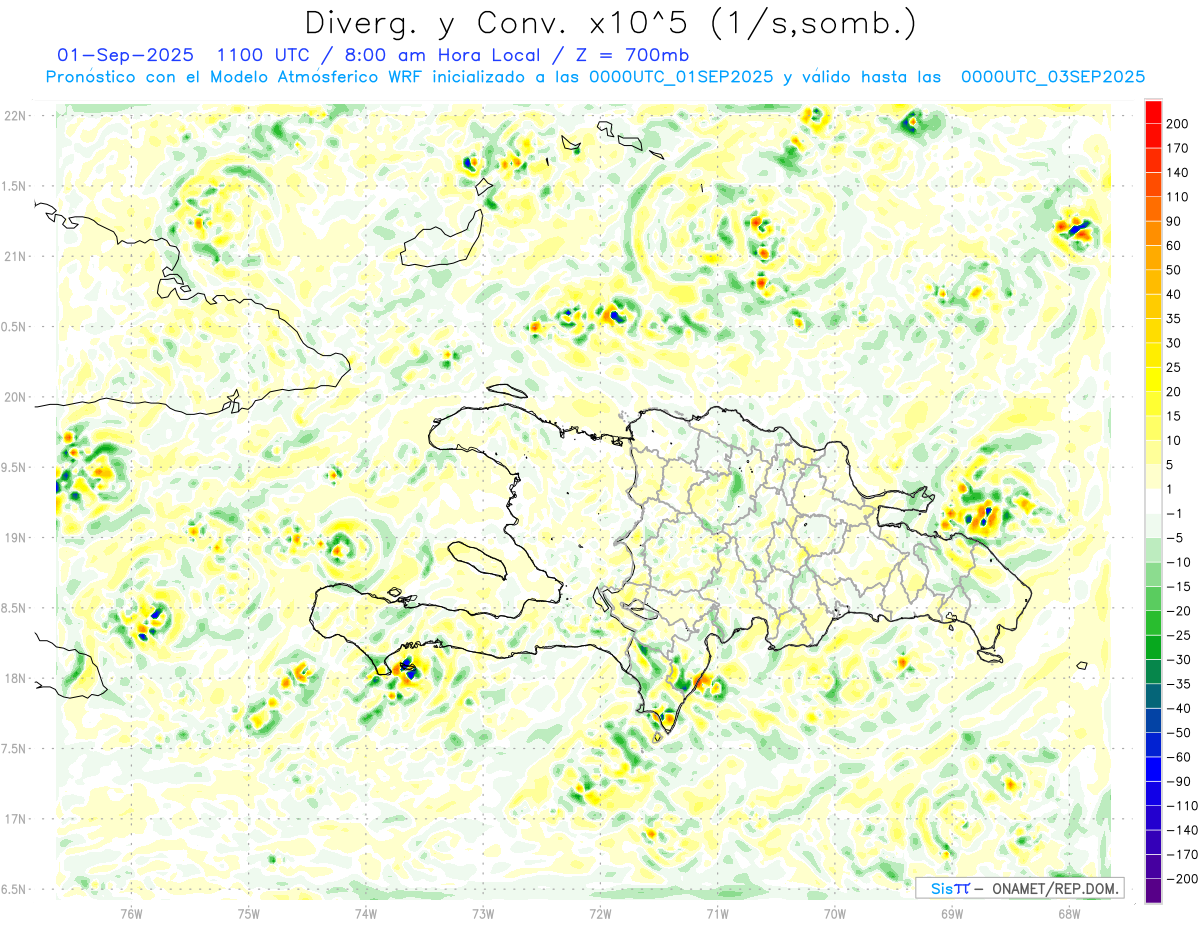This screenshot has width=1200, height=927.
Task: Click the '60' value on the color scale
Action: [x=1176, y=246]
